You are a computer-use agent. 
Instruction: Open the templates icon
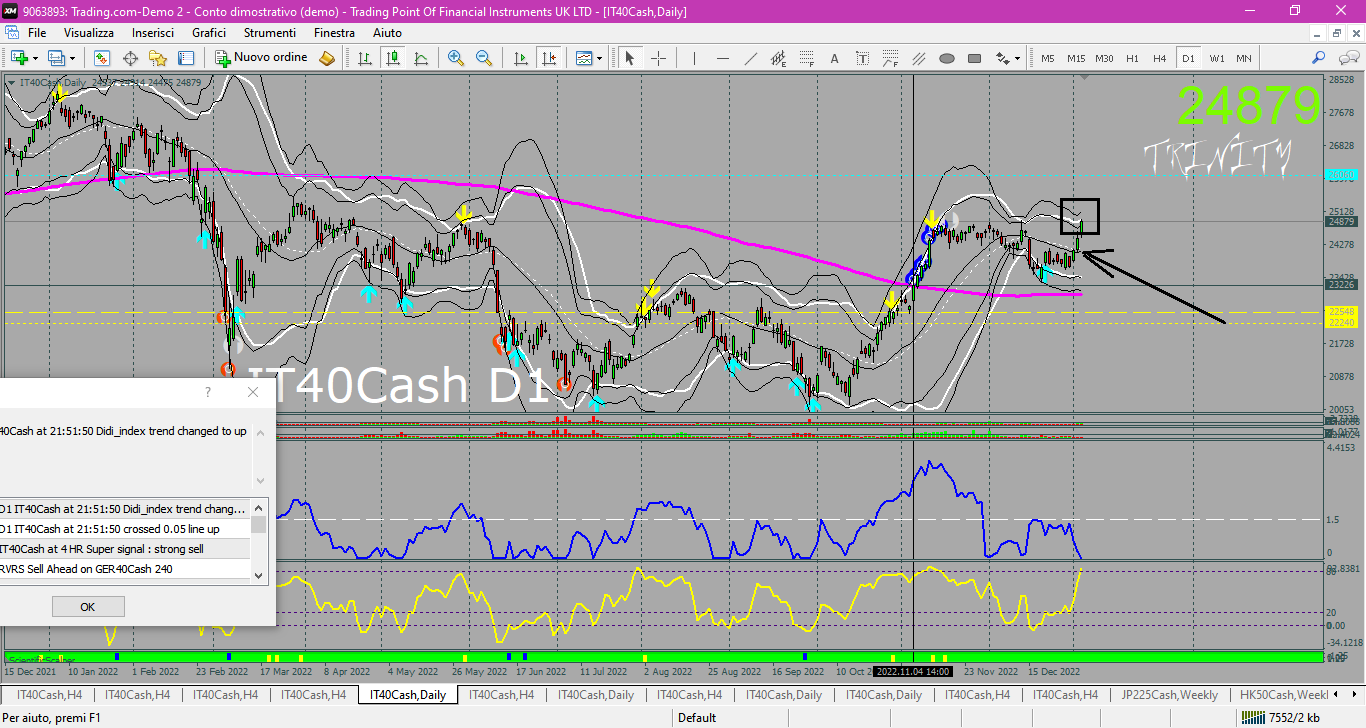(x=584, y=58)
